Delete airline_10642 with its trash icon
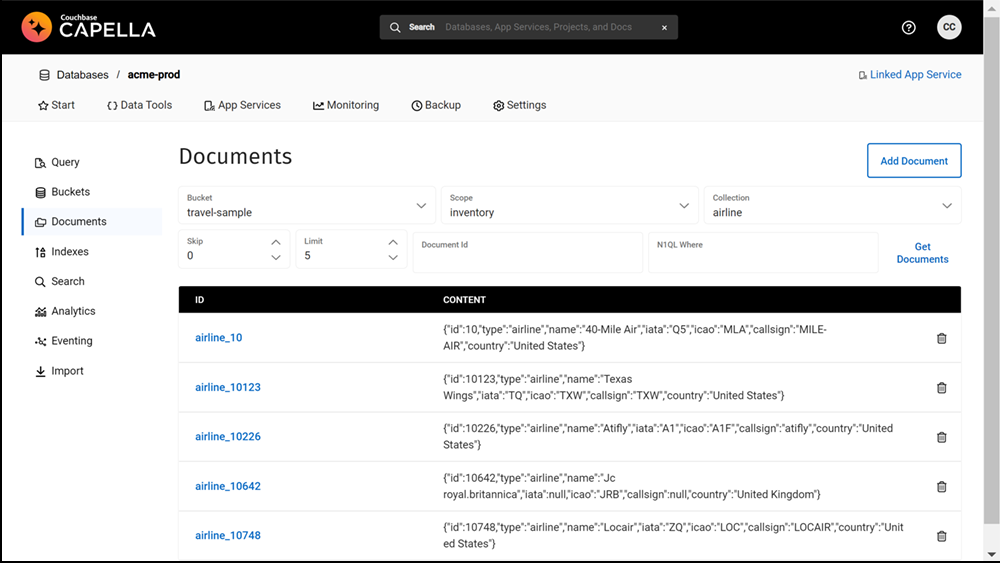 [941, 487]
